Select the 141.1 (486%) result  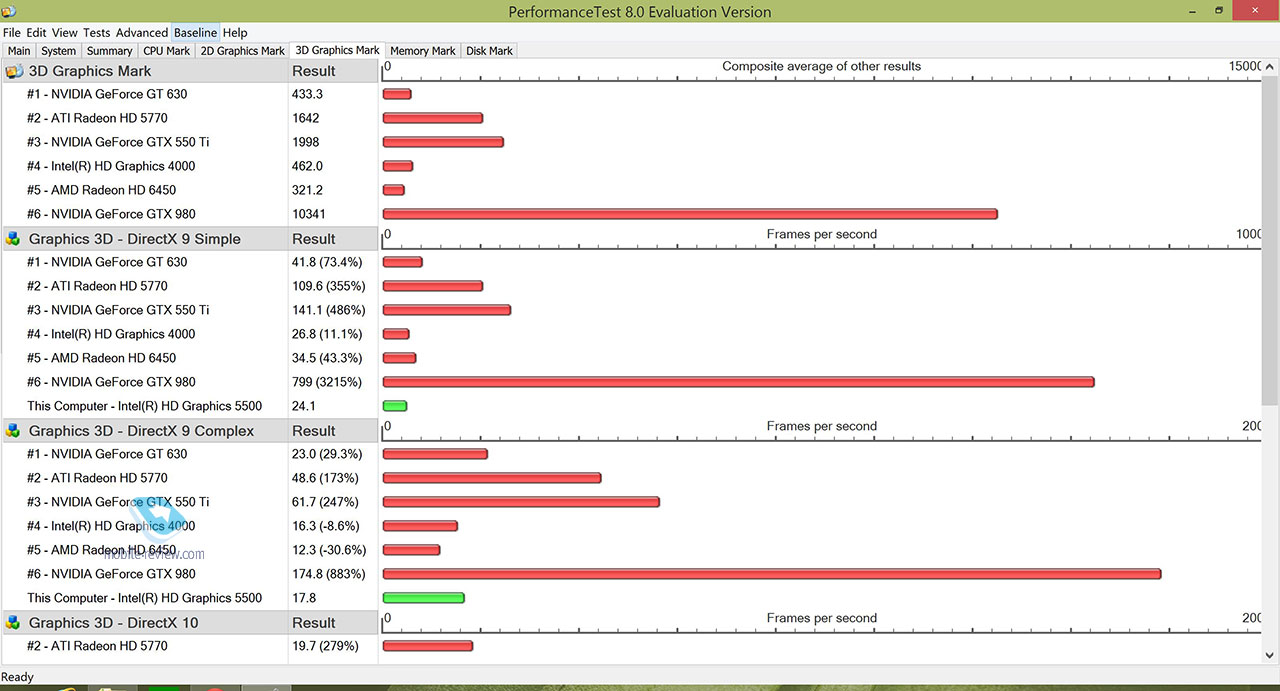coord(328,310)
